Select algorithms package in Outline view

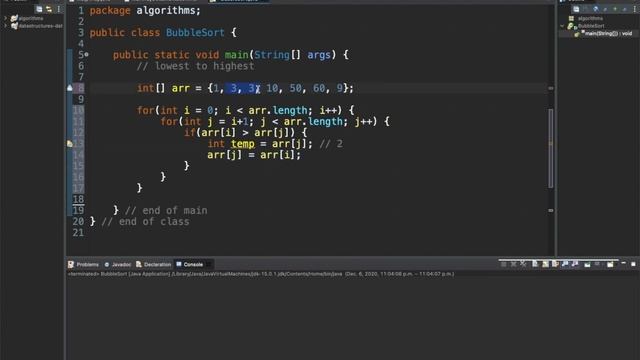coord(590,18)
